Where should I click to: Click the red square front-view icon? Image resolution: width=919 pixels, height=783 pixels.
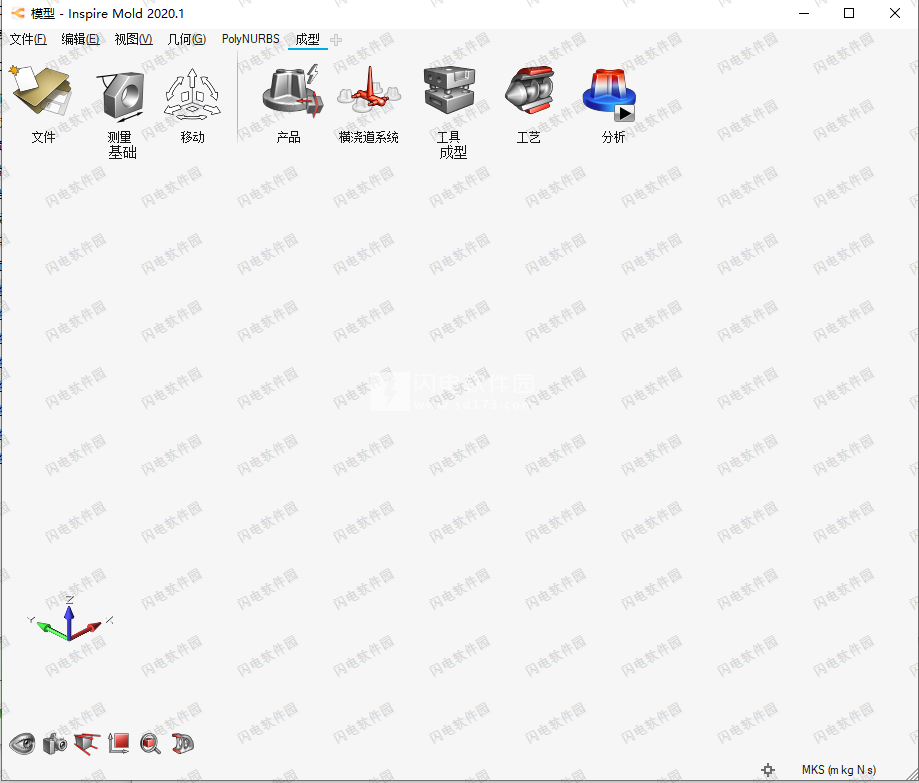tap(119, 744)
